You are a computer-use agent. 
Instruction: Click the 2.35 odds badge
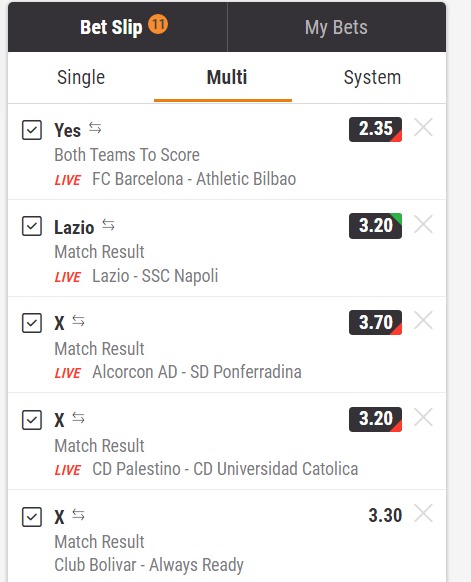pyautogui.click(x=375, y=129)
